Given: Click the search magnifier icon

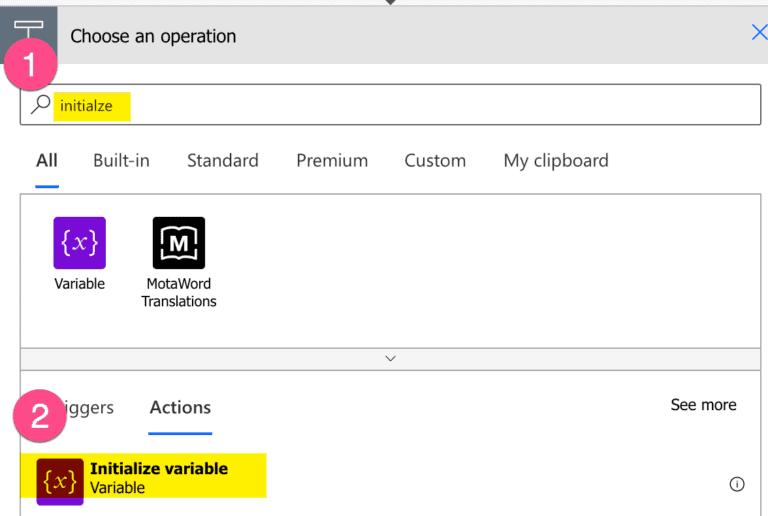Looking at the screenshot, I should pyautogui.click(x=41, y=104).
